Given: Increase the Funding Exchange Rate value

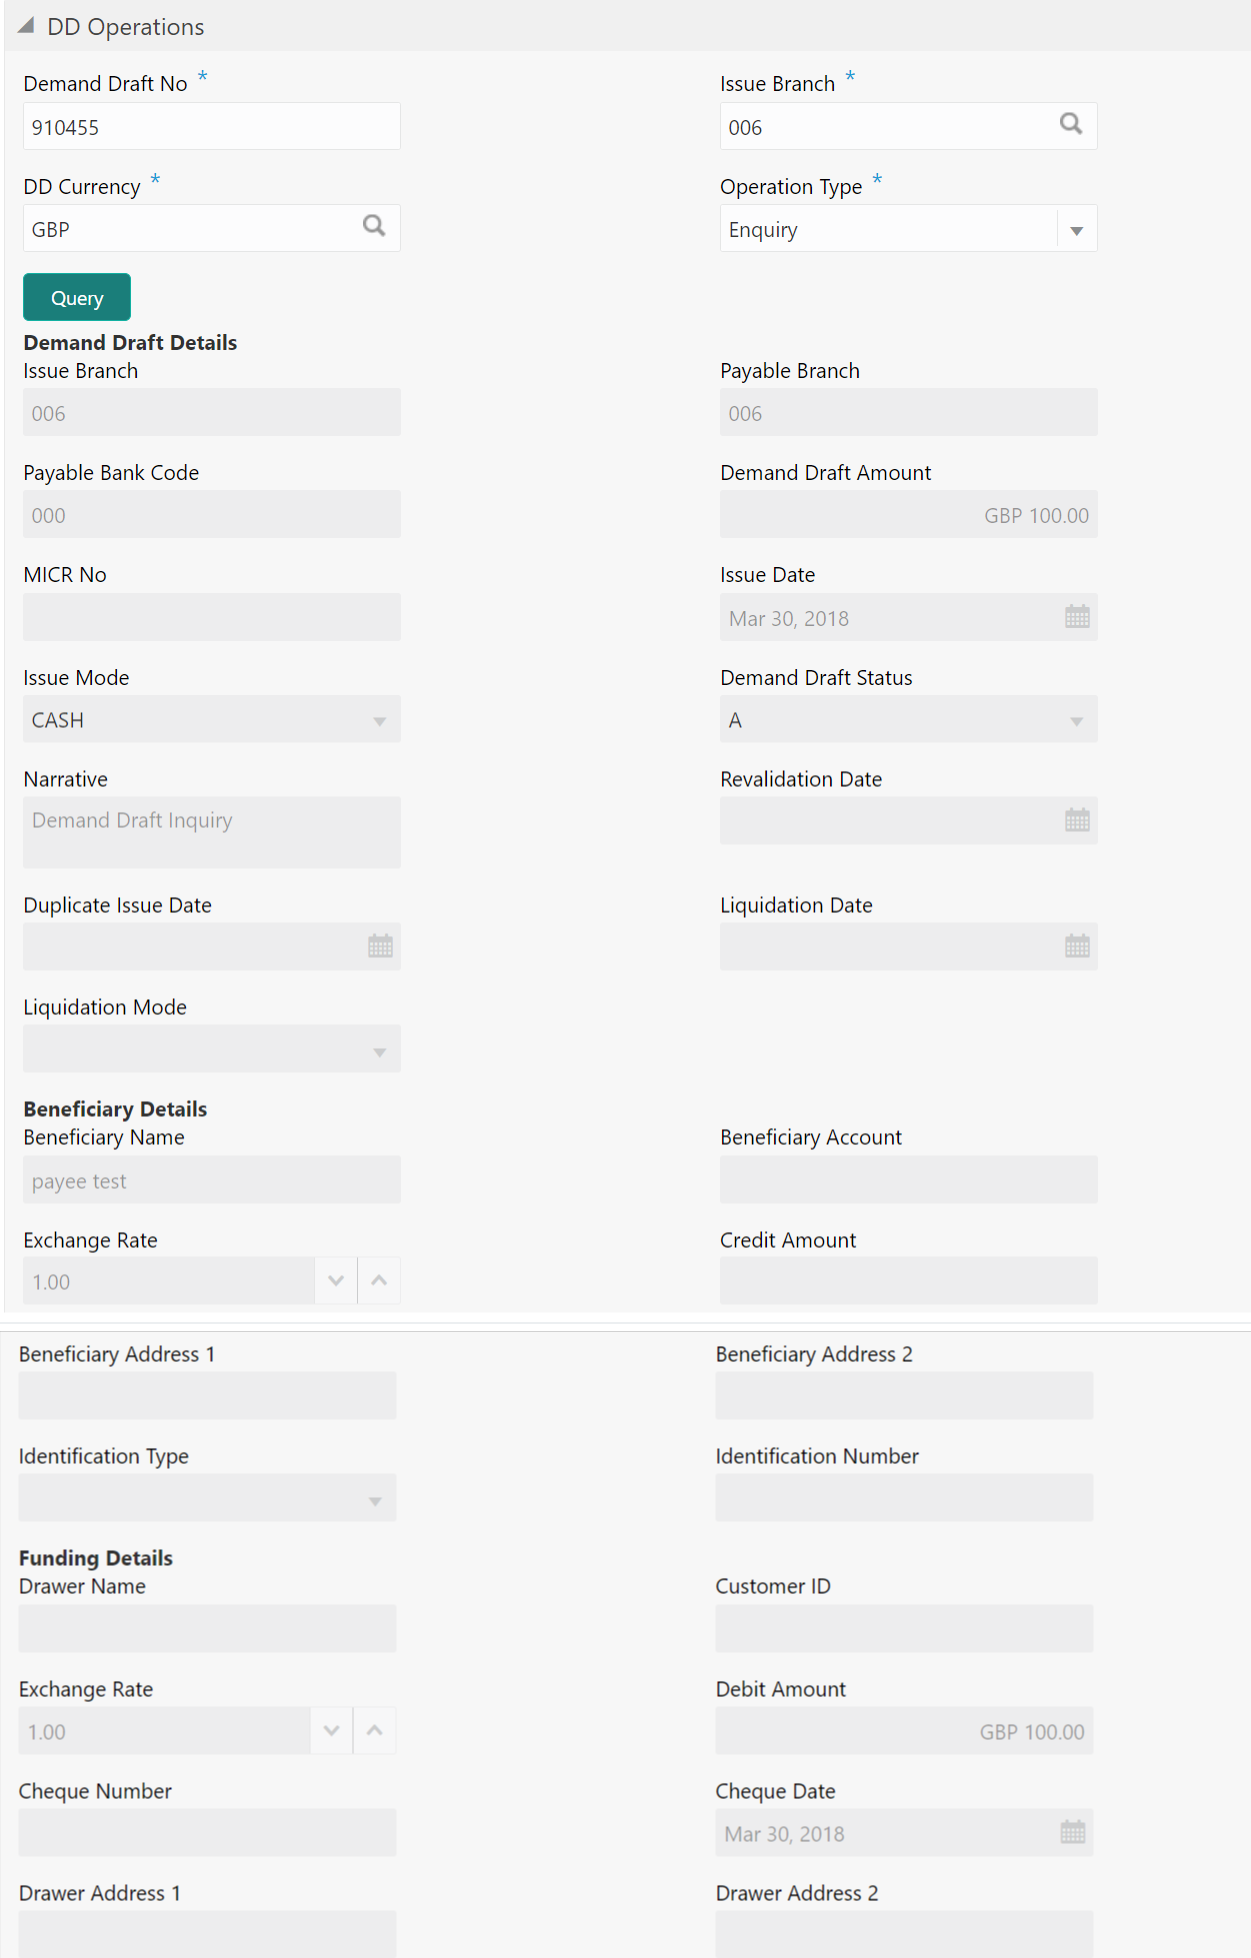Looking at the screenshot, I should pyautogui.click(x=374, y=1730).
